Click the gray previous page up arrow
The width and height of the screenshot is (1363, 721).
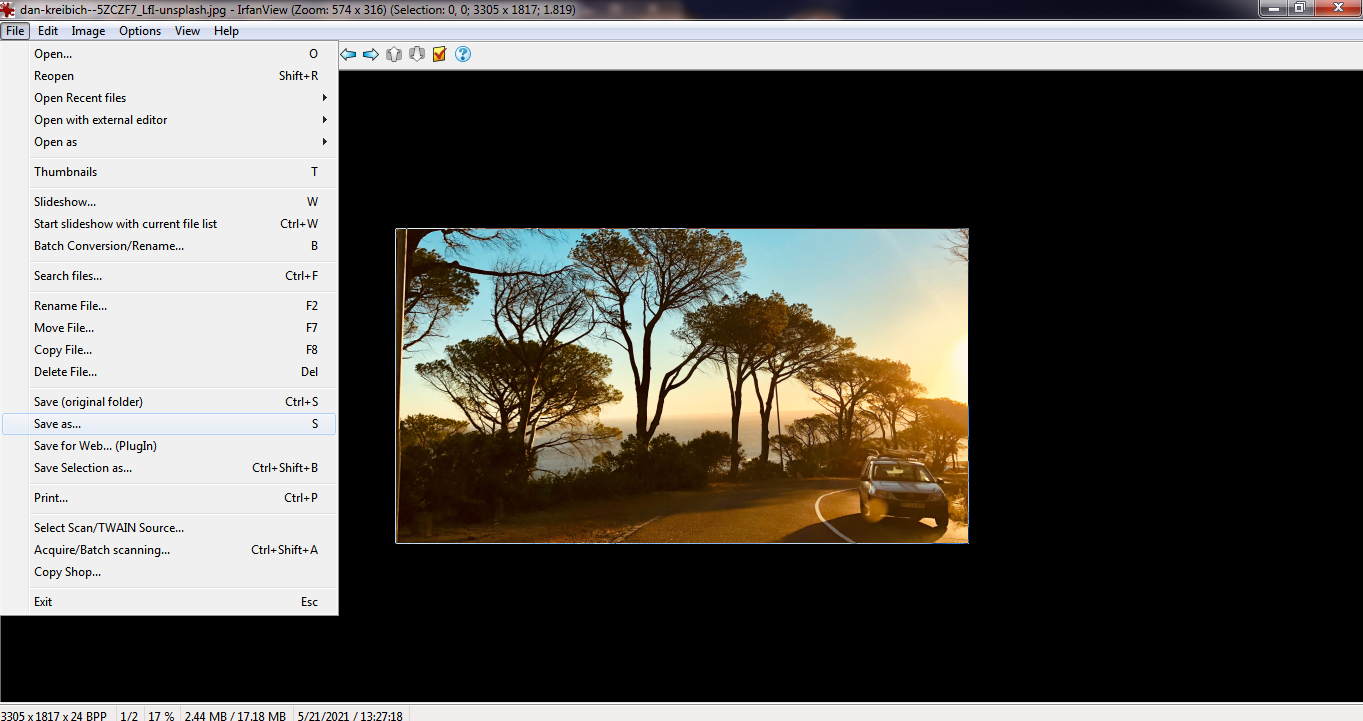coord(394,54)
